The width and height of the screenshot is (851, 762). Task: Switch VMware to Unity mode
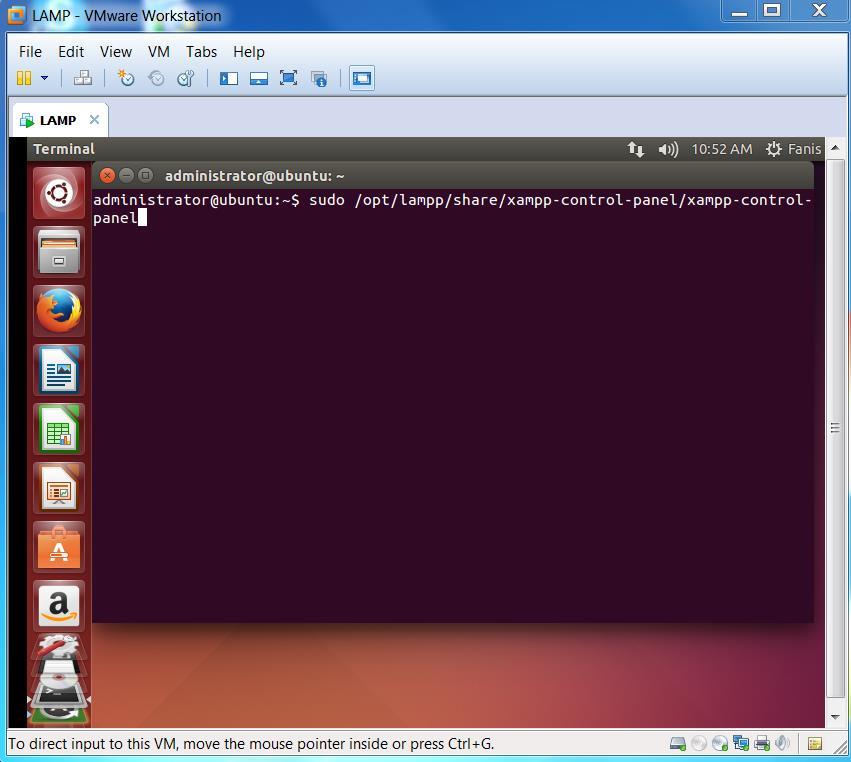(319, 78)
